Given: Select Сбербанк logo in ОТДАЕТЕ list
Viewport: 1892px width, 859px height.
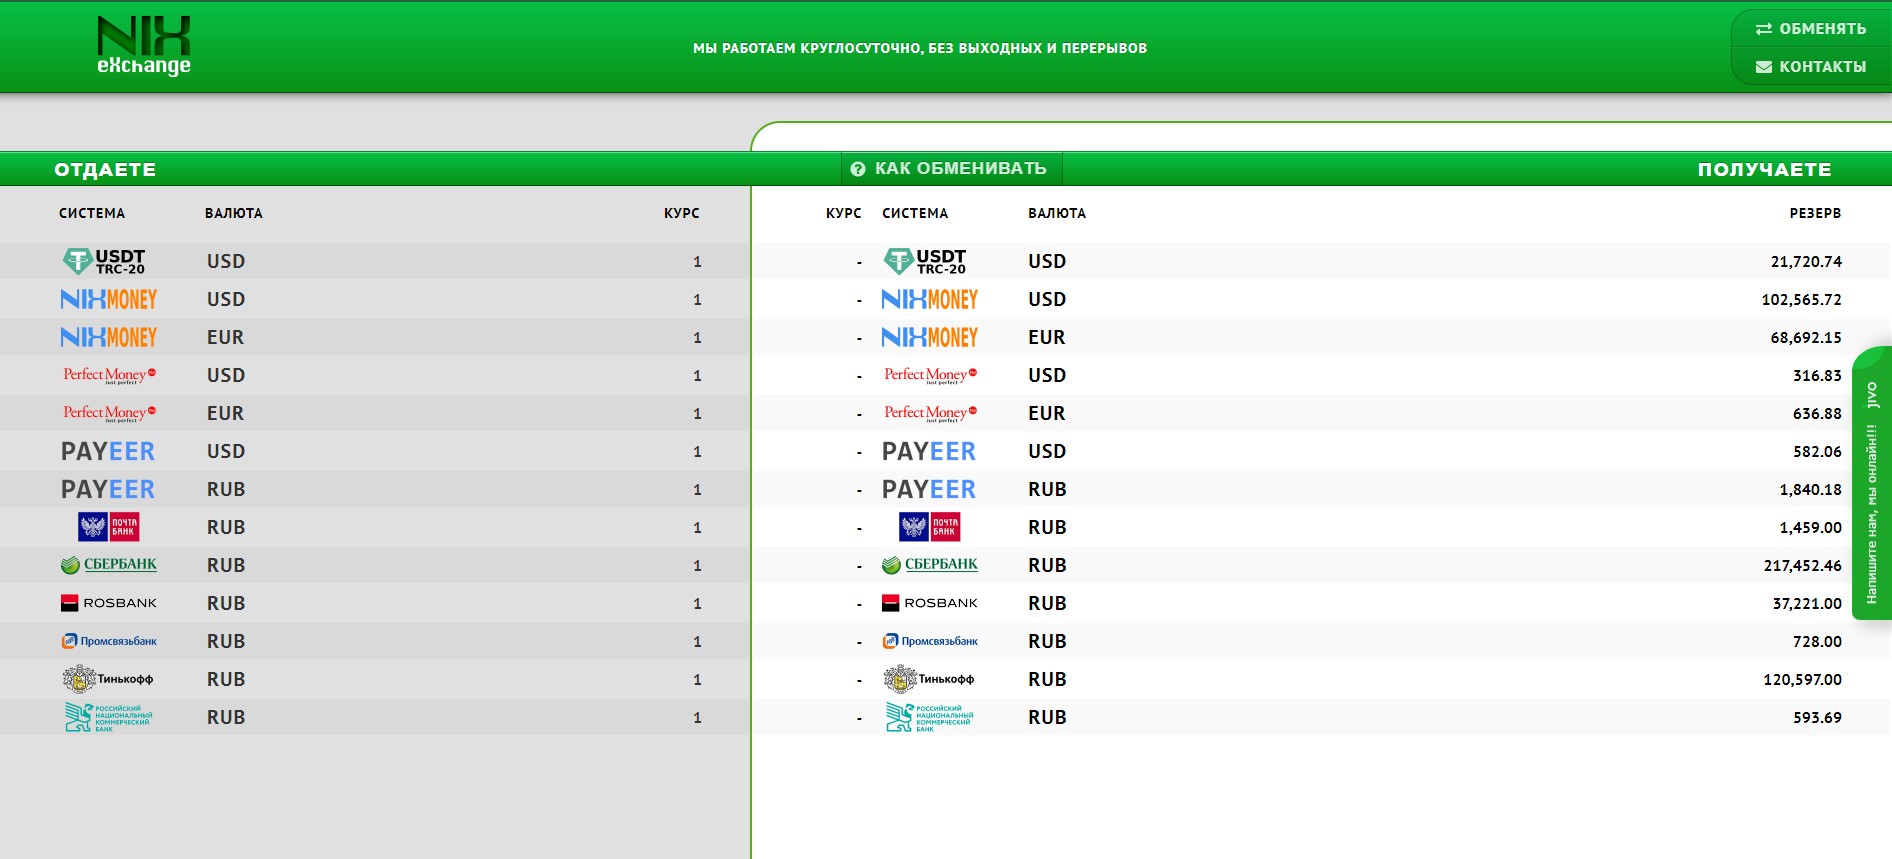Looking at the screenshot, I should [x=109, y=565].
